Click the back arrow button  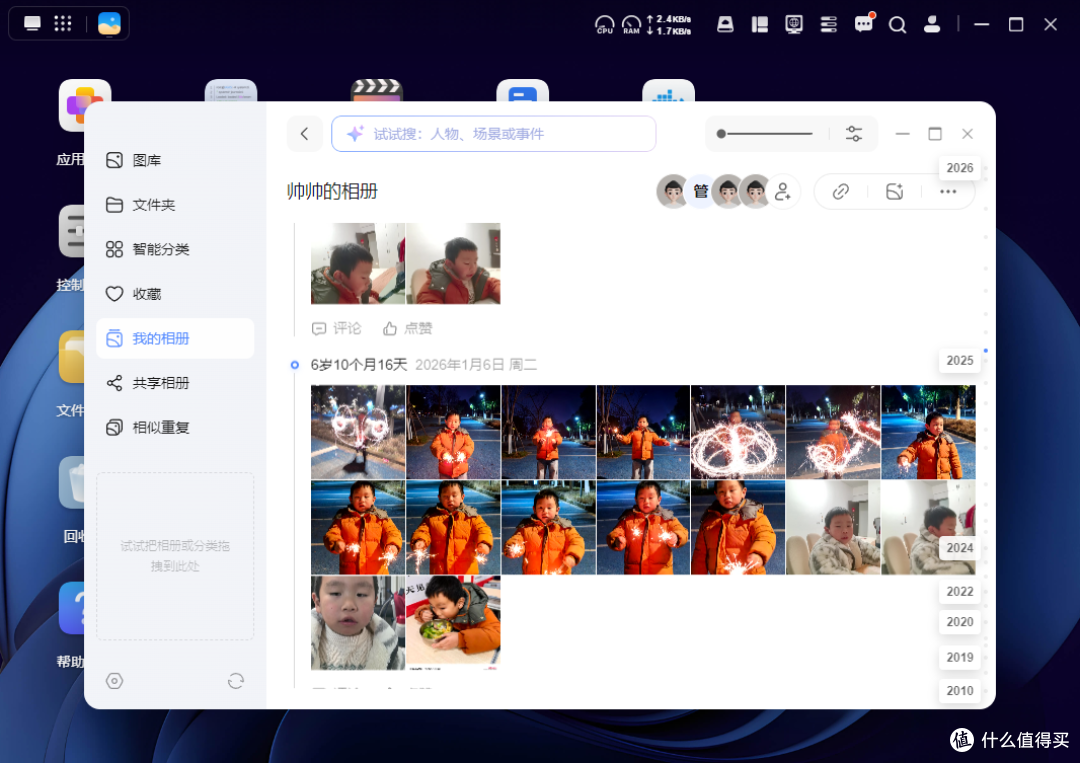click(x=304, y=134)
